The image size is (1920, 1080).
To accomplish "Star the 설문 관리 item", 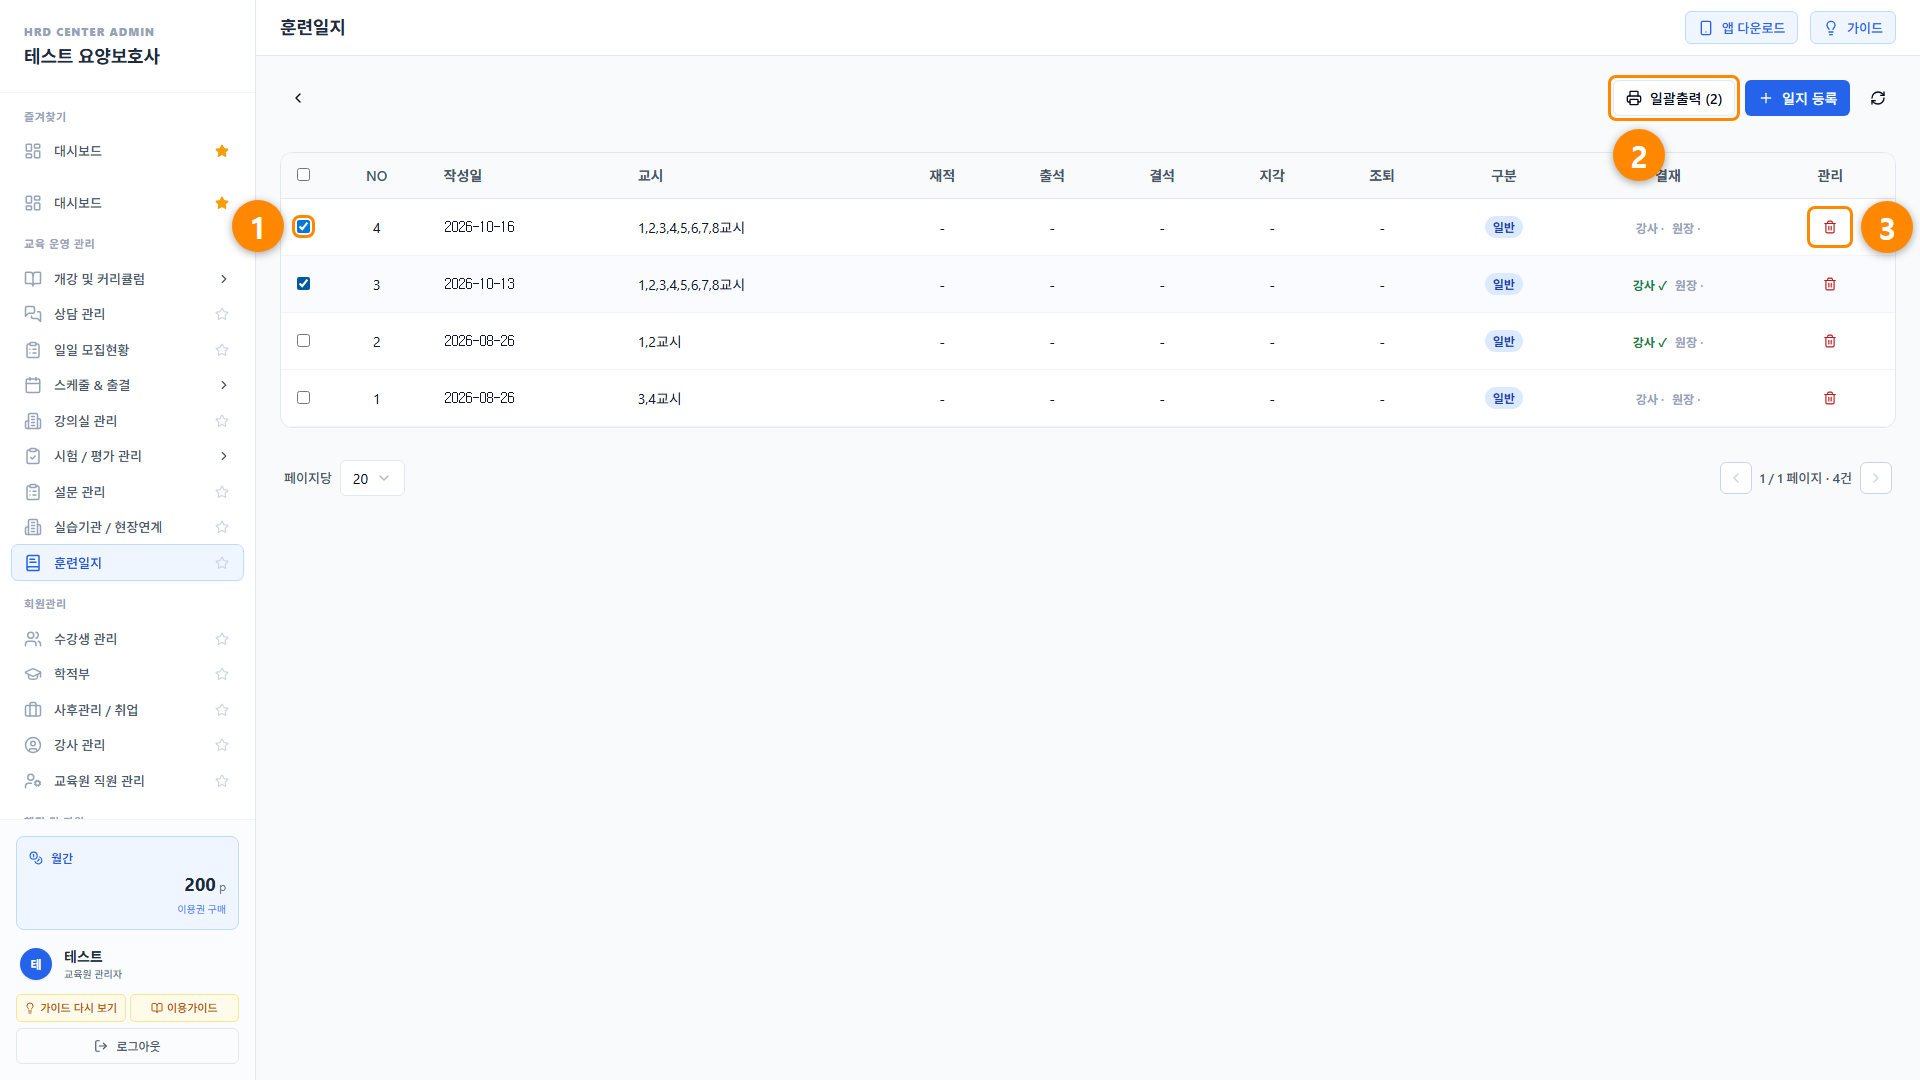I will (x=222, y=492).
